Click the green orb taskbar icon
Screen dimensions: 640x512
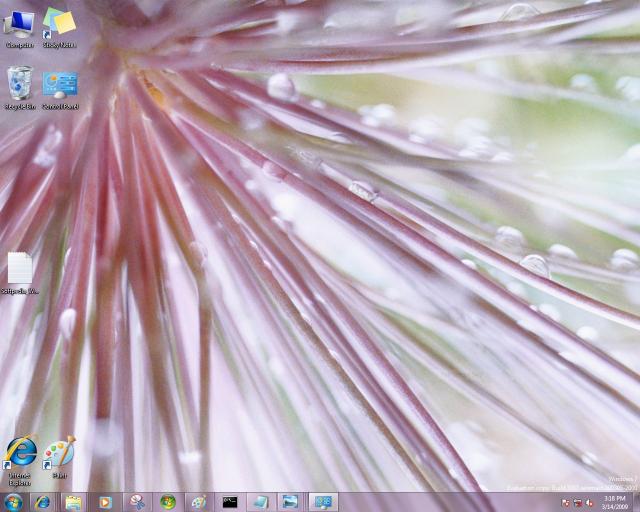pos(168,501)
